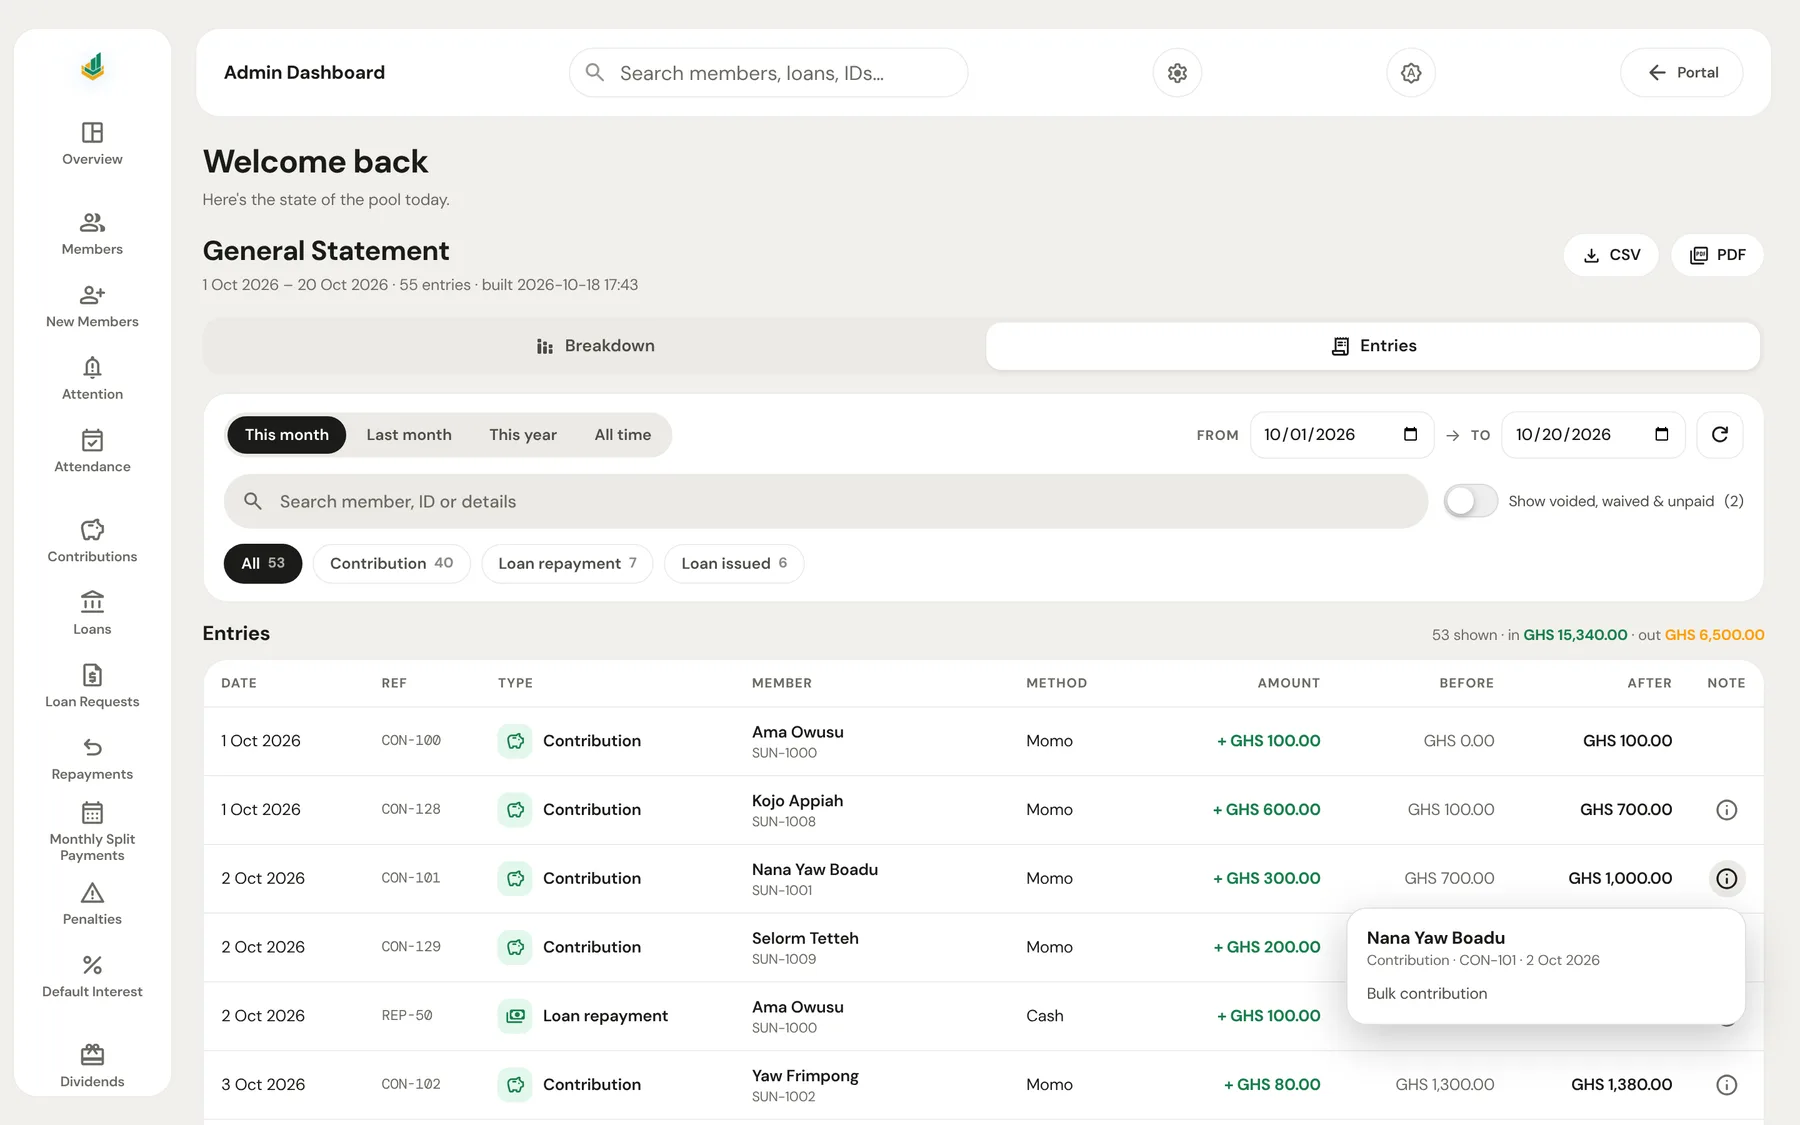Viewport: 1800px width, 1125px height.
Task: Click the member, ID or details search field
Action: coord(826,501)
